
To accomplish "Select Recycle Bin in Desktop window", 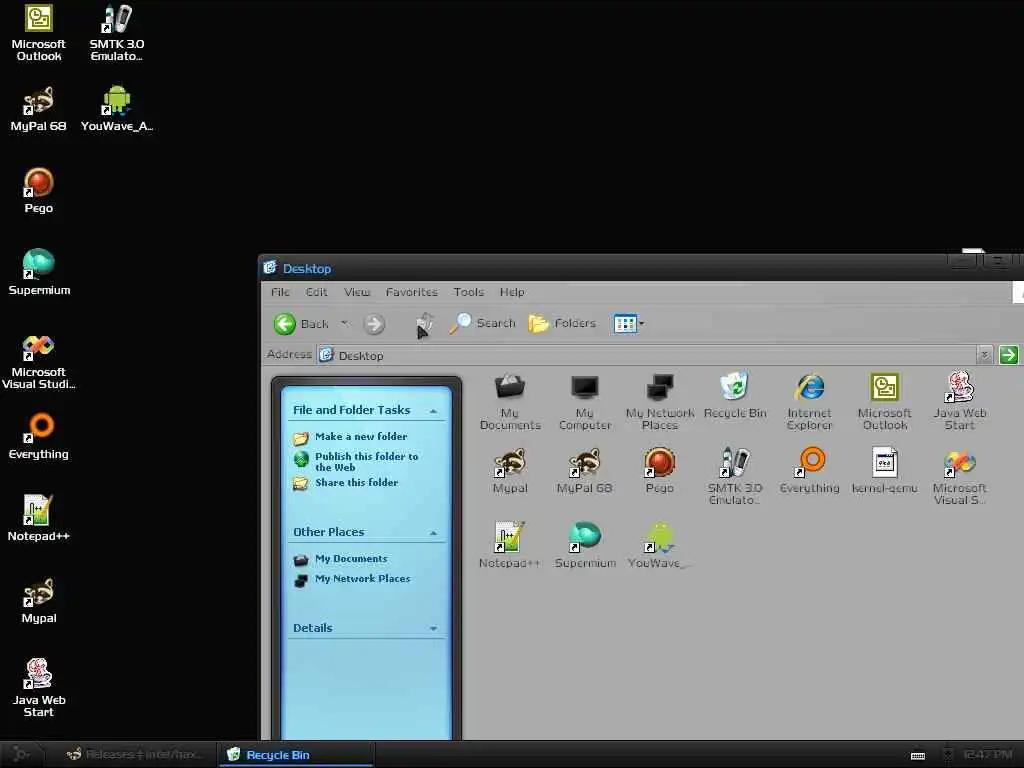I will click(x=735, y=396).
